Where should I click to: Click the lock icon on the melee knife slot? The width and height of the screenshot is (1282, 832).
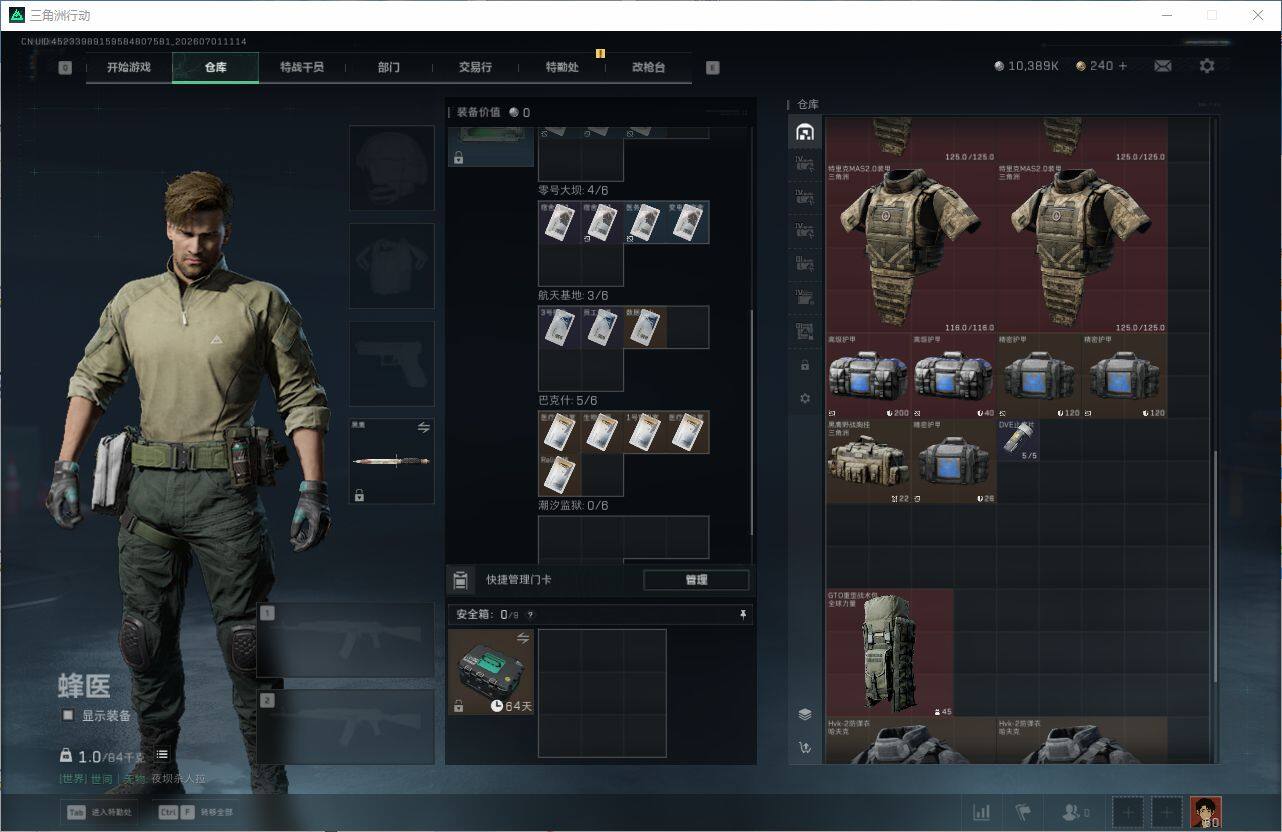pyautogui.click(x=359, y=495)
